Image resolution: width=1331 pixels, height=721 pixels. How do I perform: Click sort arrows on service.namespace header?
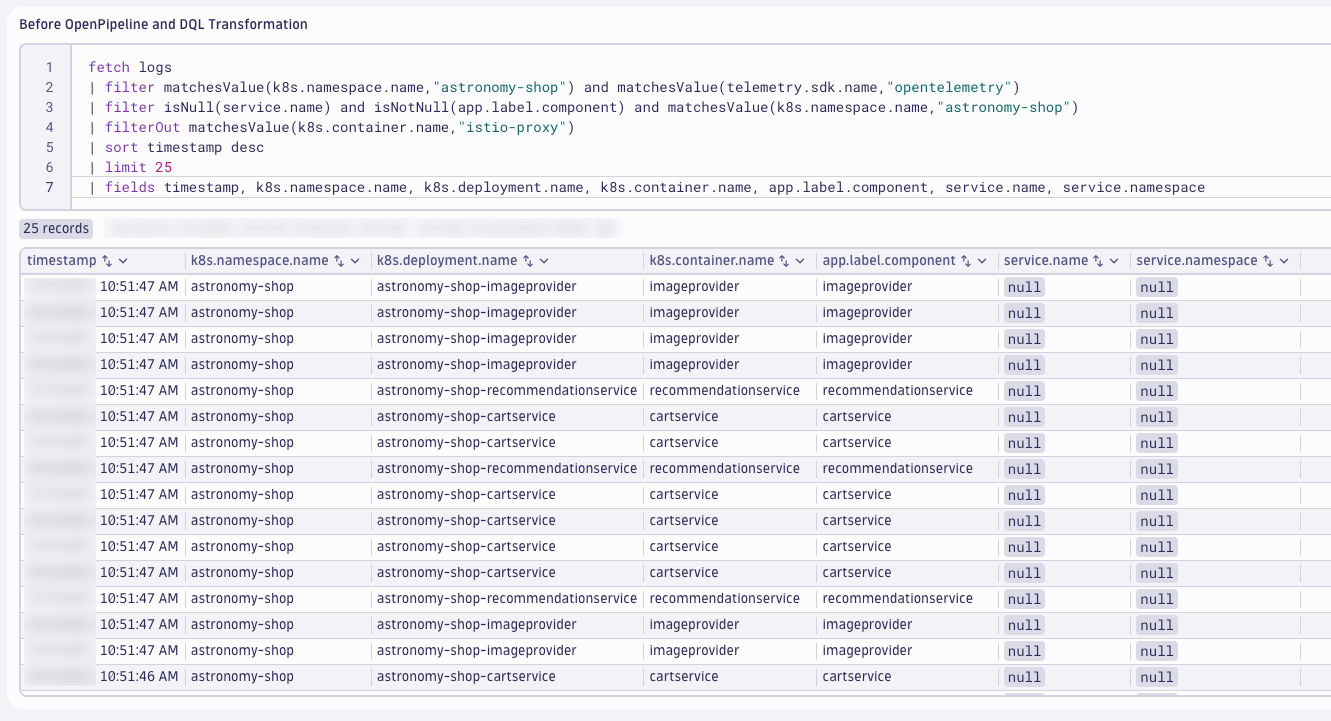1268,261
